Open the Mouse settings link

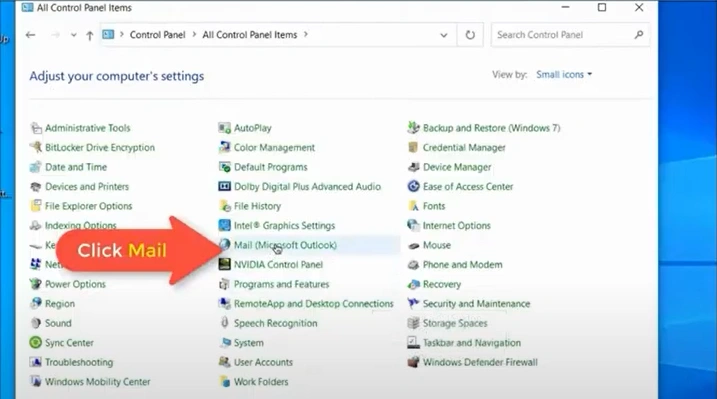click(x=437, y=245)
